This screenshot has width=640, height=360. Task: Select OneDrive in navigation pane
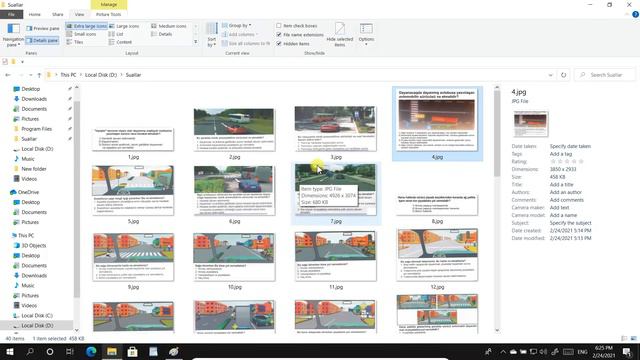click(28, 192)
